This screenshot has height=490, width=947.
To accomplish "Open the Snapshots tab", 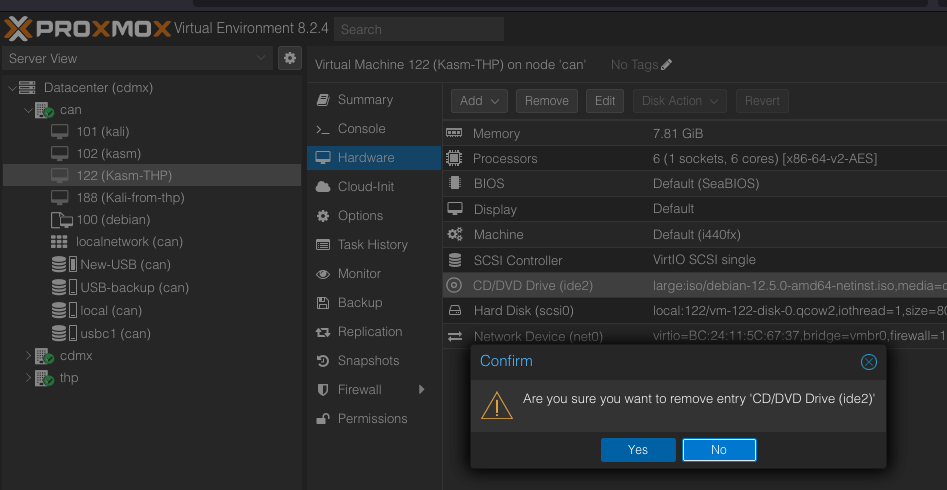I will (368, 361).
